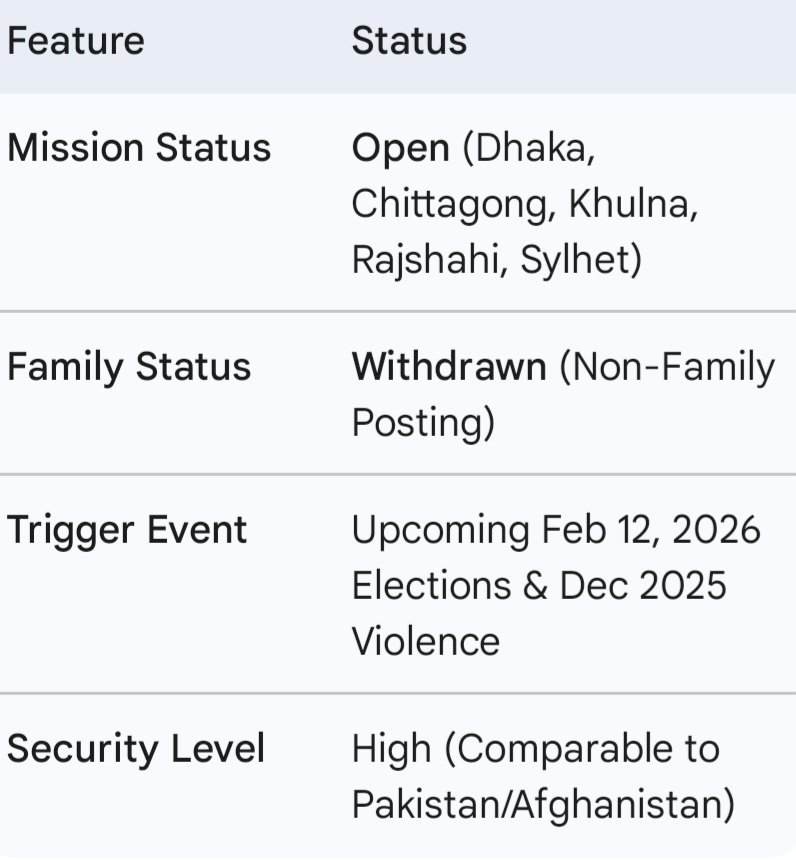Click the Status column header
796x860 pixels.
coord(409,41)
